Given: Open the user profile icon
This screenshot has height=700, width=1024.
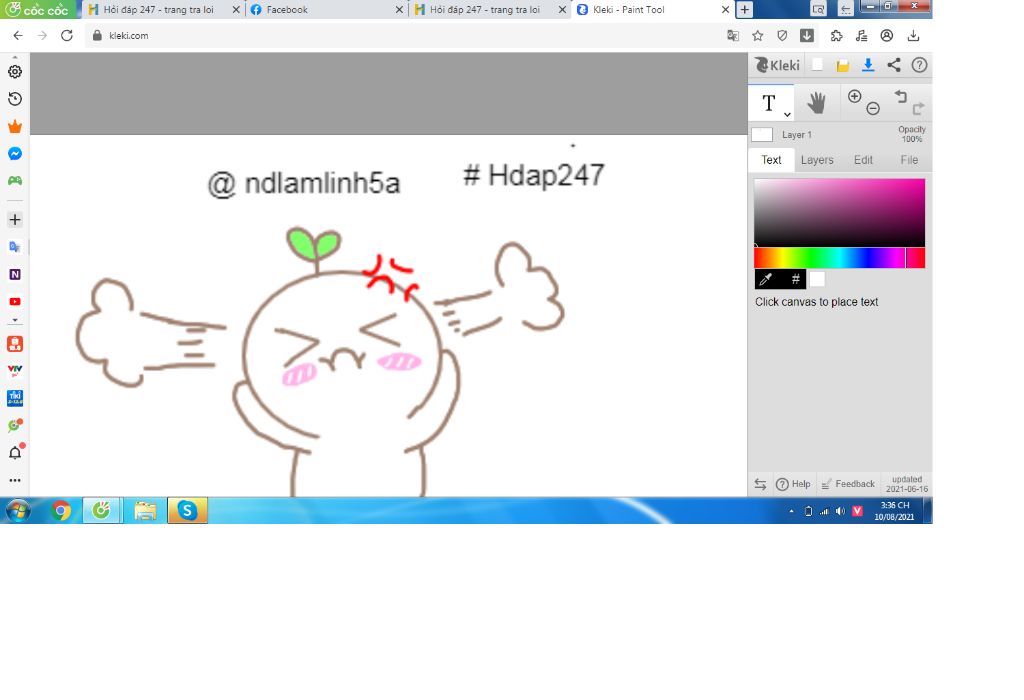Looking at the screenshot, I should 887,35.
